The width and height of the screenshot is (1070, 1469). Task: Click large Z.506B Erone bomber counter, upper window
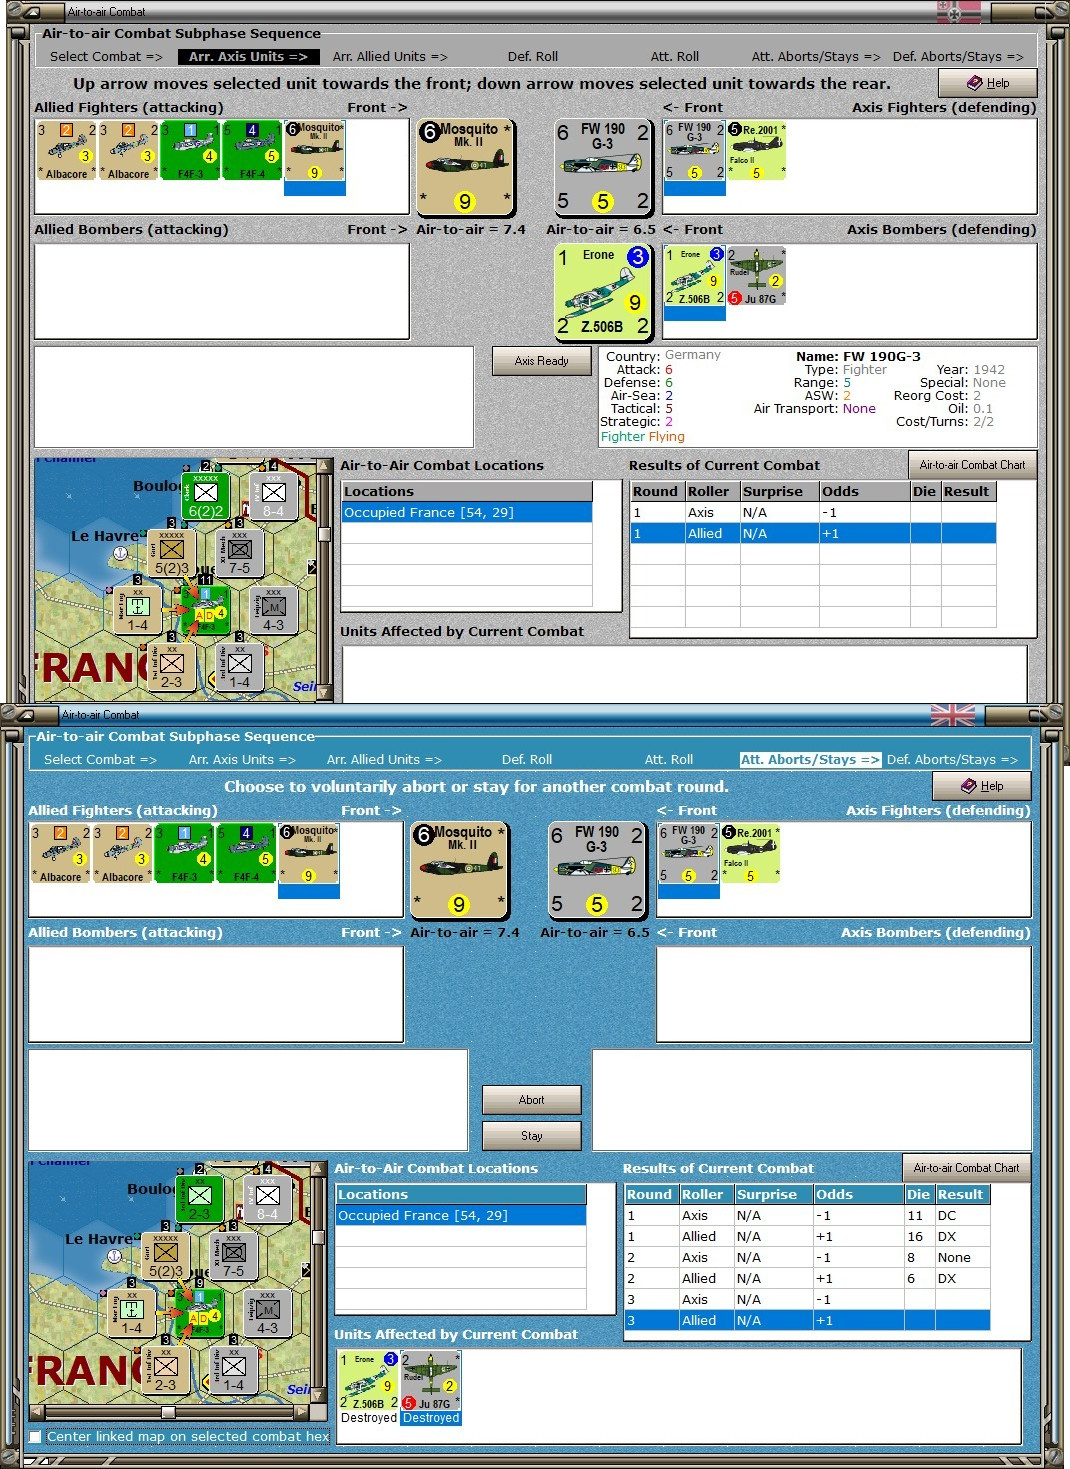point(603,291)
